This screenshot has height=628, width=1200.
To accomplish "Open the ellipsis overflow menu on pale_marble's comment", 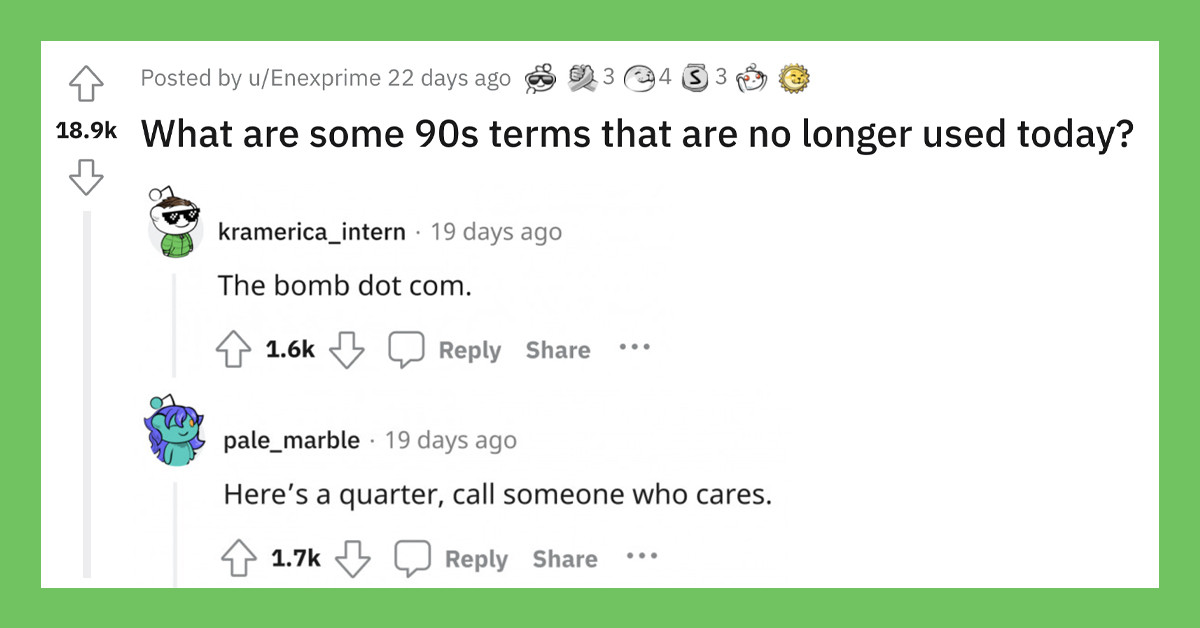I will pos(641,558).
